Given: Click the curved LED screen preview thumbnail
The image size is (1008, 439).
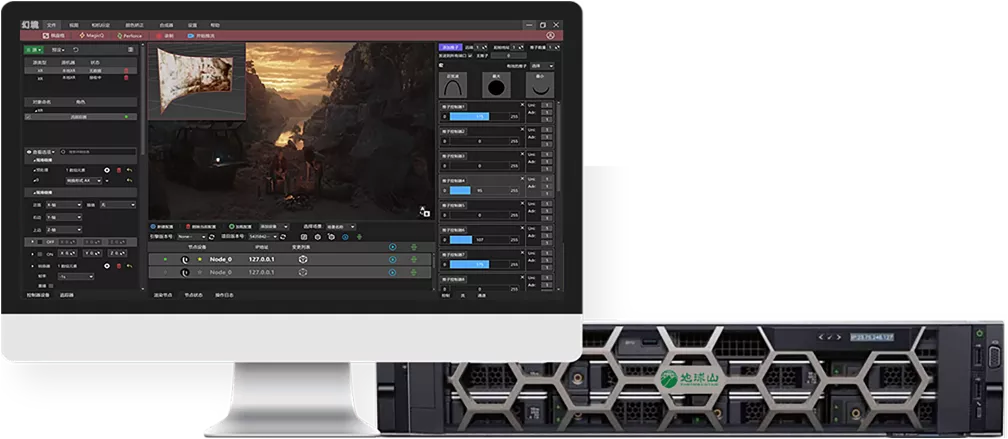Looking at the screenshot, I should pos(197,81).
